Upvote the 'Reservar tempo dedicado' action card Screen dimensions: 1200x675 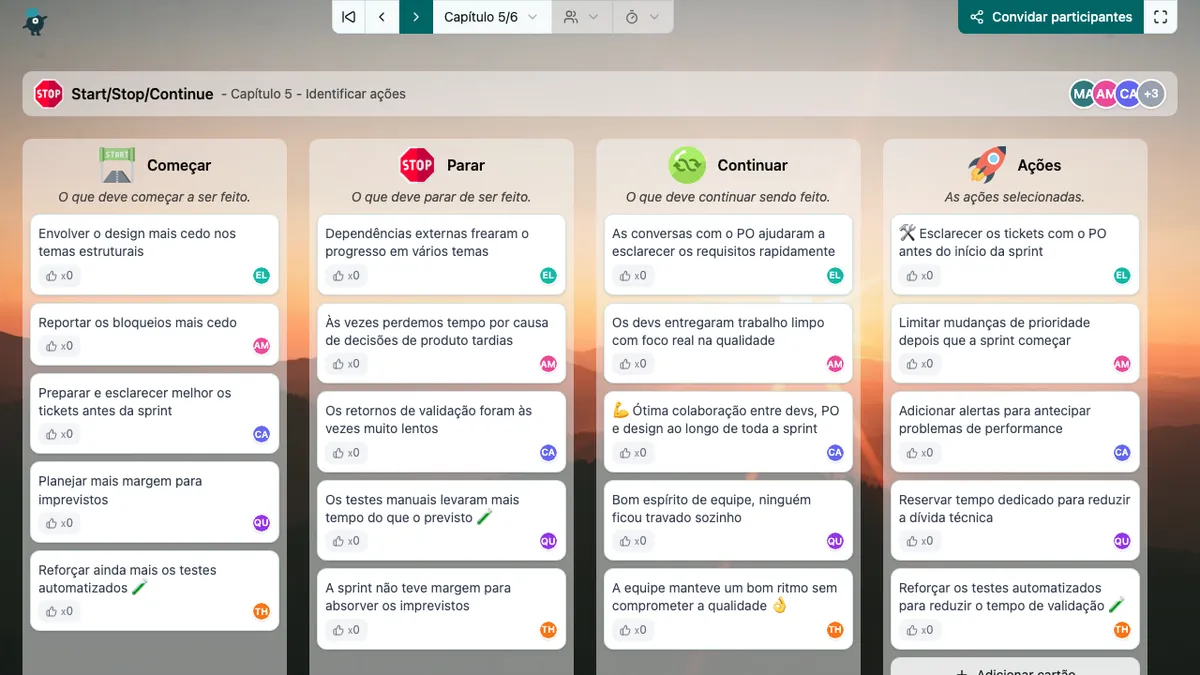(920, 541)
